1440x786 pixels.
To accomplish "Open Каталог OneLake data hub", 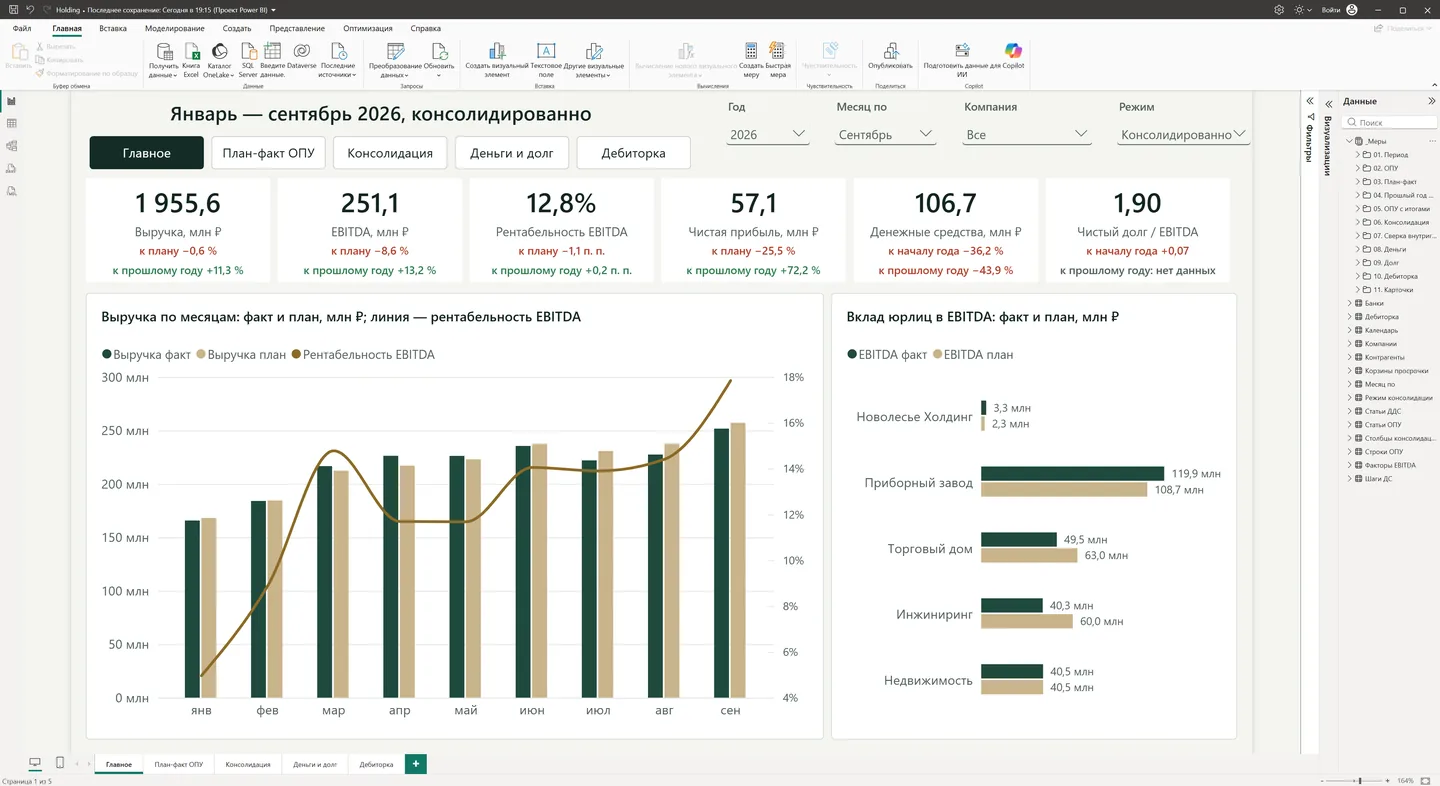I will pos(218,60).
